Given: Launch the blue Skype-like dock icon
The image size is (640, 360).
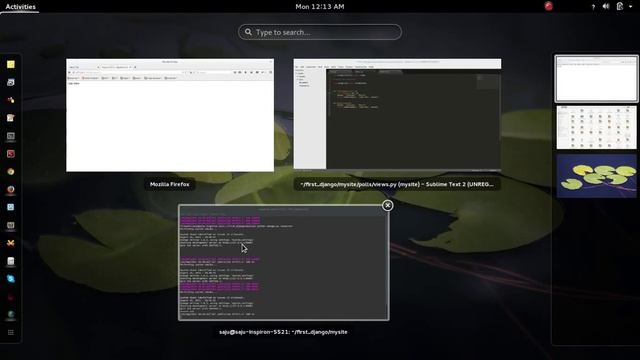Looking at the screenshot, I should 11,279.
